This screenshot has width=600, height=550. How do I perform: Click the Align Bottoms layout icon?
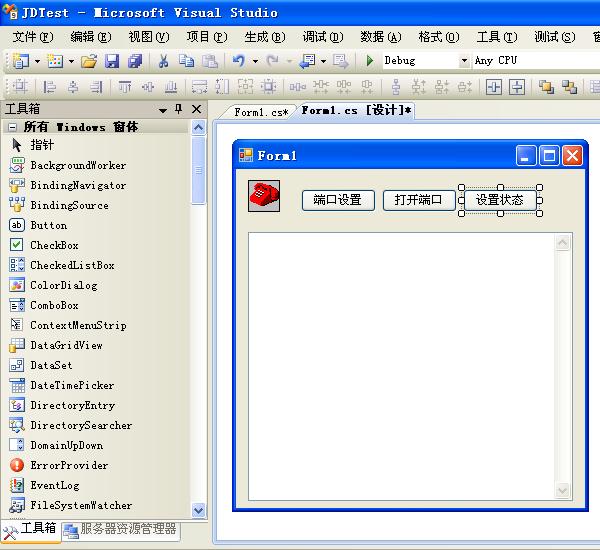(171, 87)
